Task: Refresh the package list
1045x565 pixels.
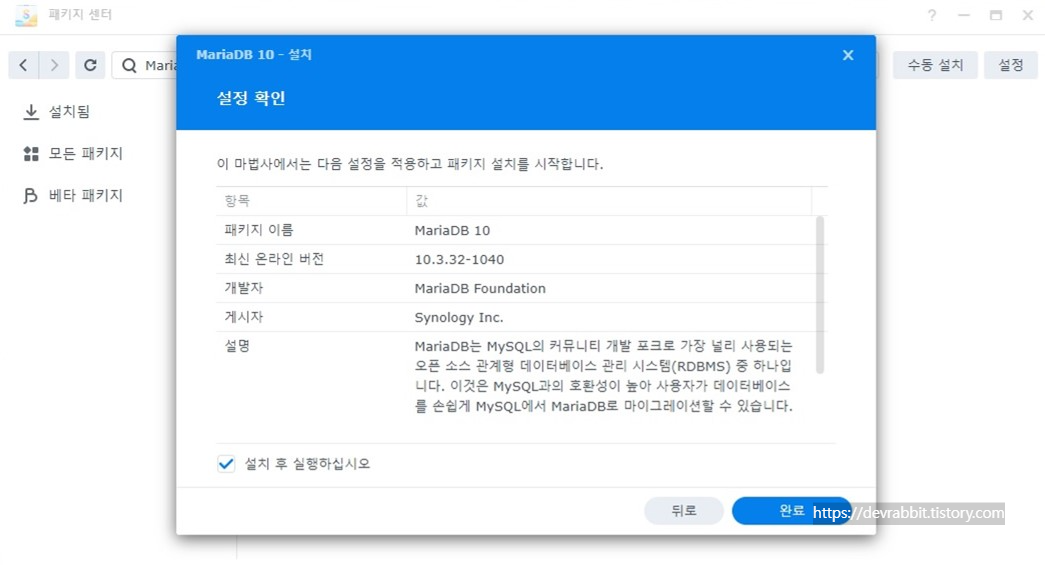Action: (90, 65)
